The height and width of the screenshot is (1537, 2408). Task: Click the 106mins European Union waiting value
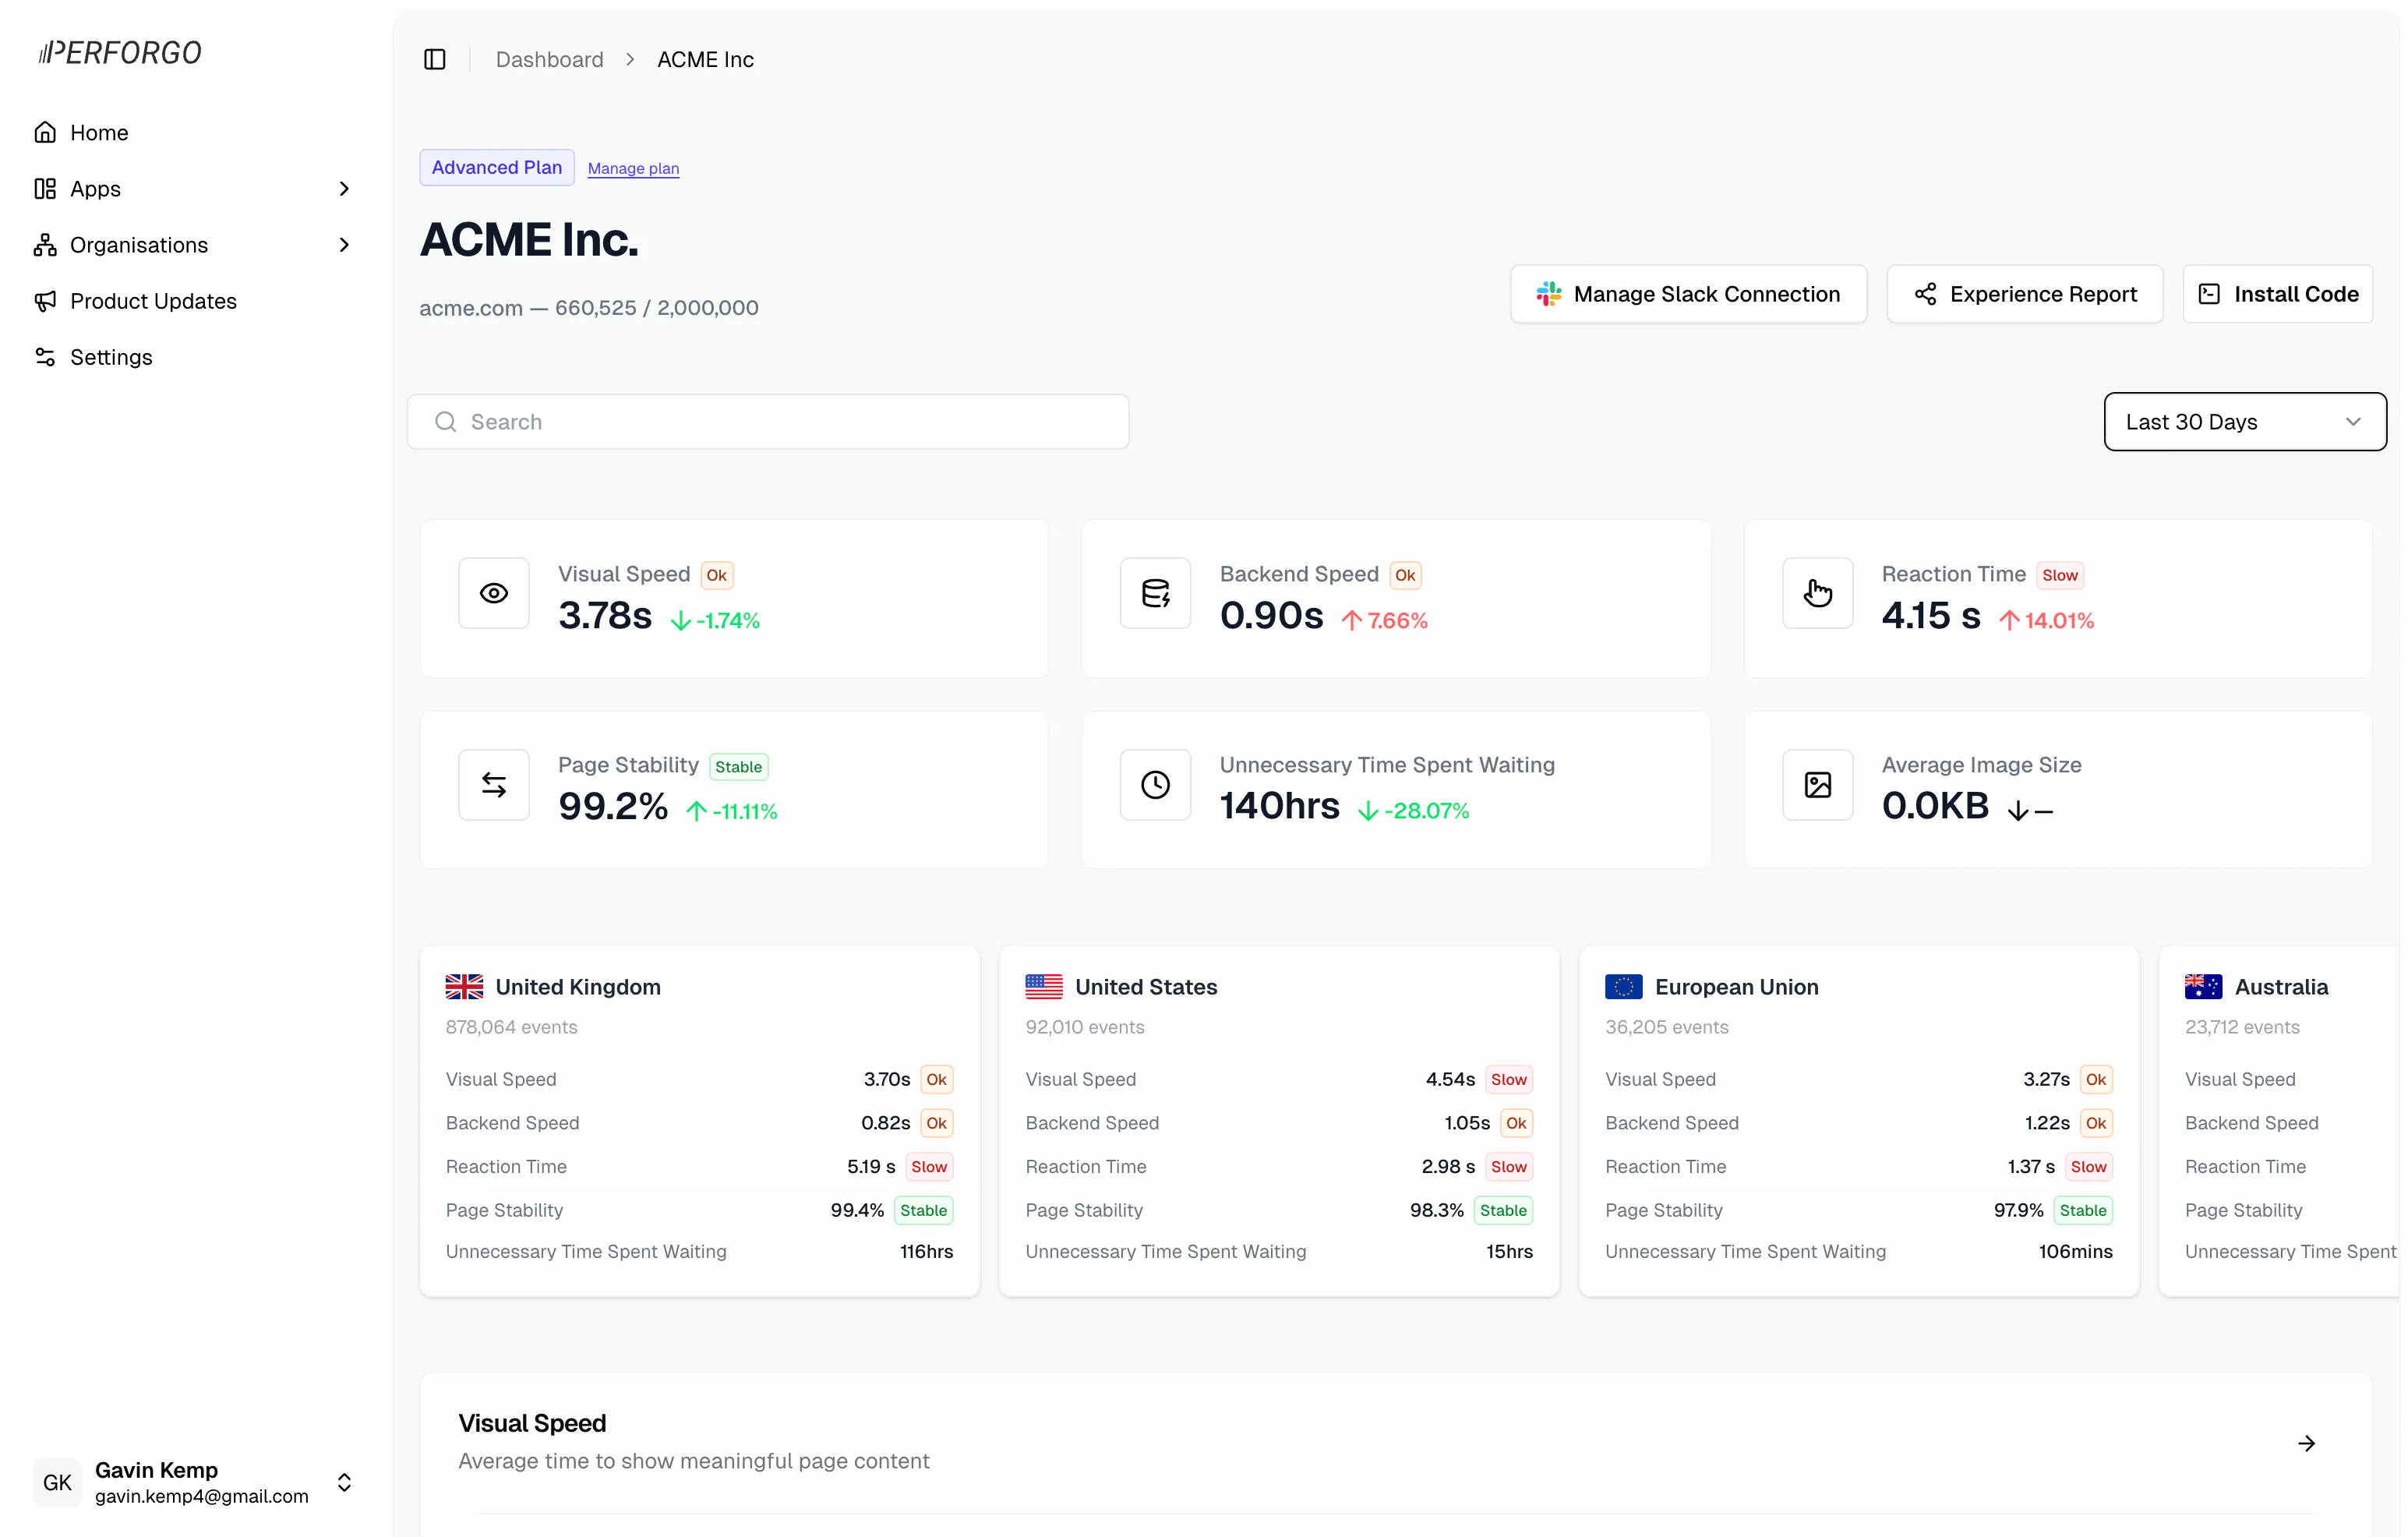coord(2076,1252)
